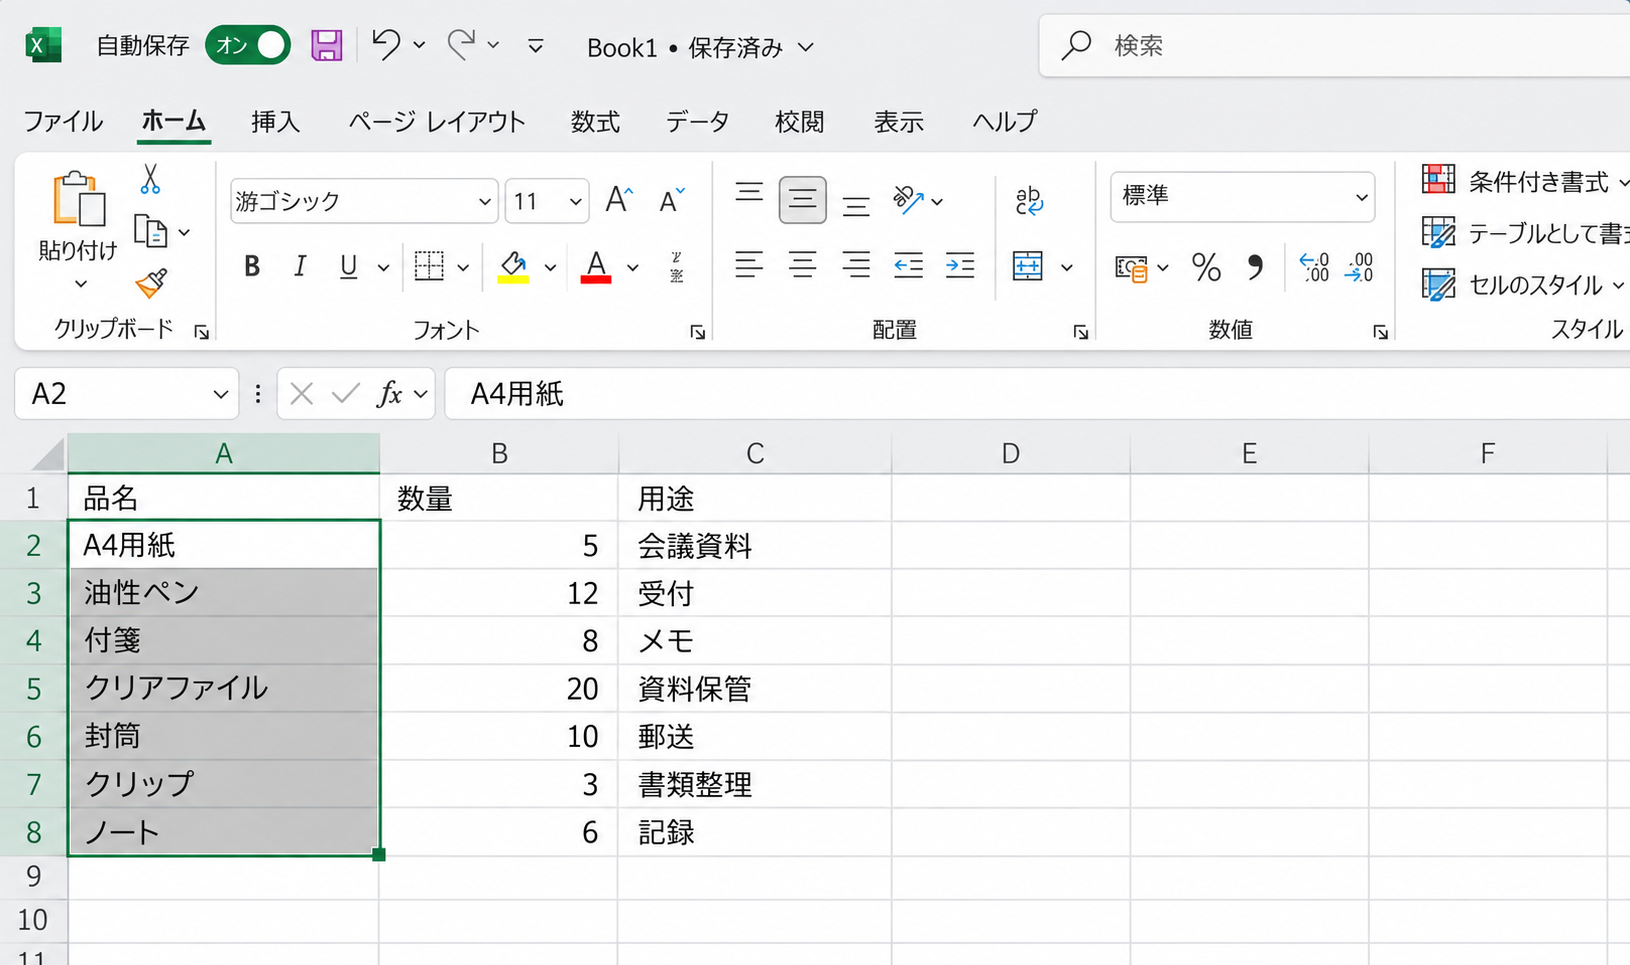Toggle bold formatting
The image size is (1630, 965).
point(252,266)
